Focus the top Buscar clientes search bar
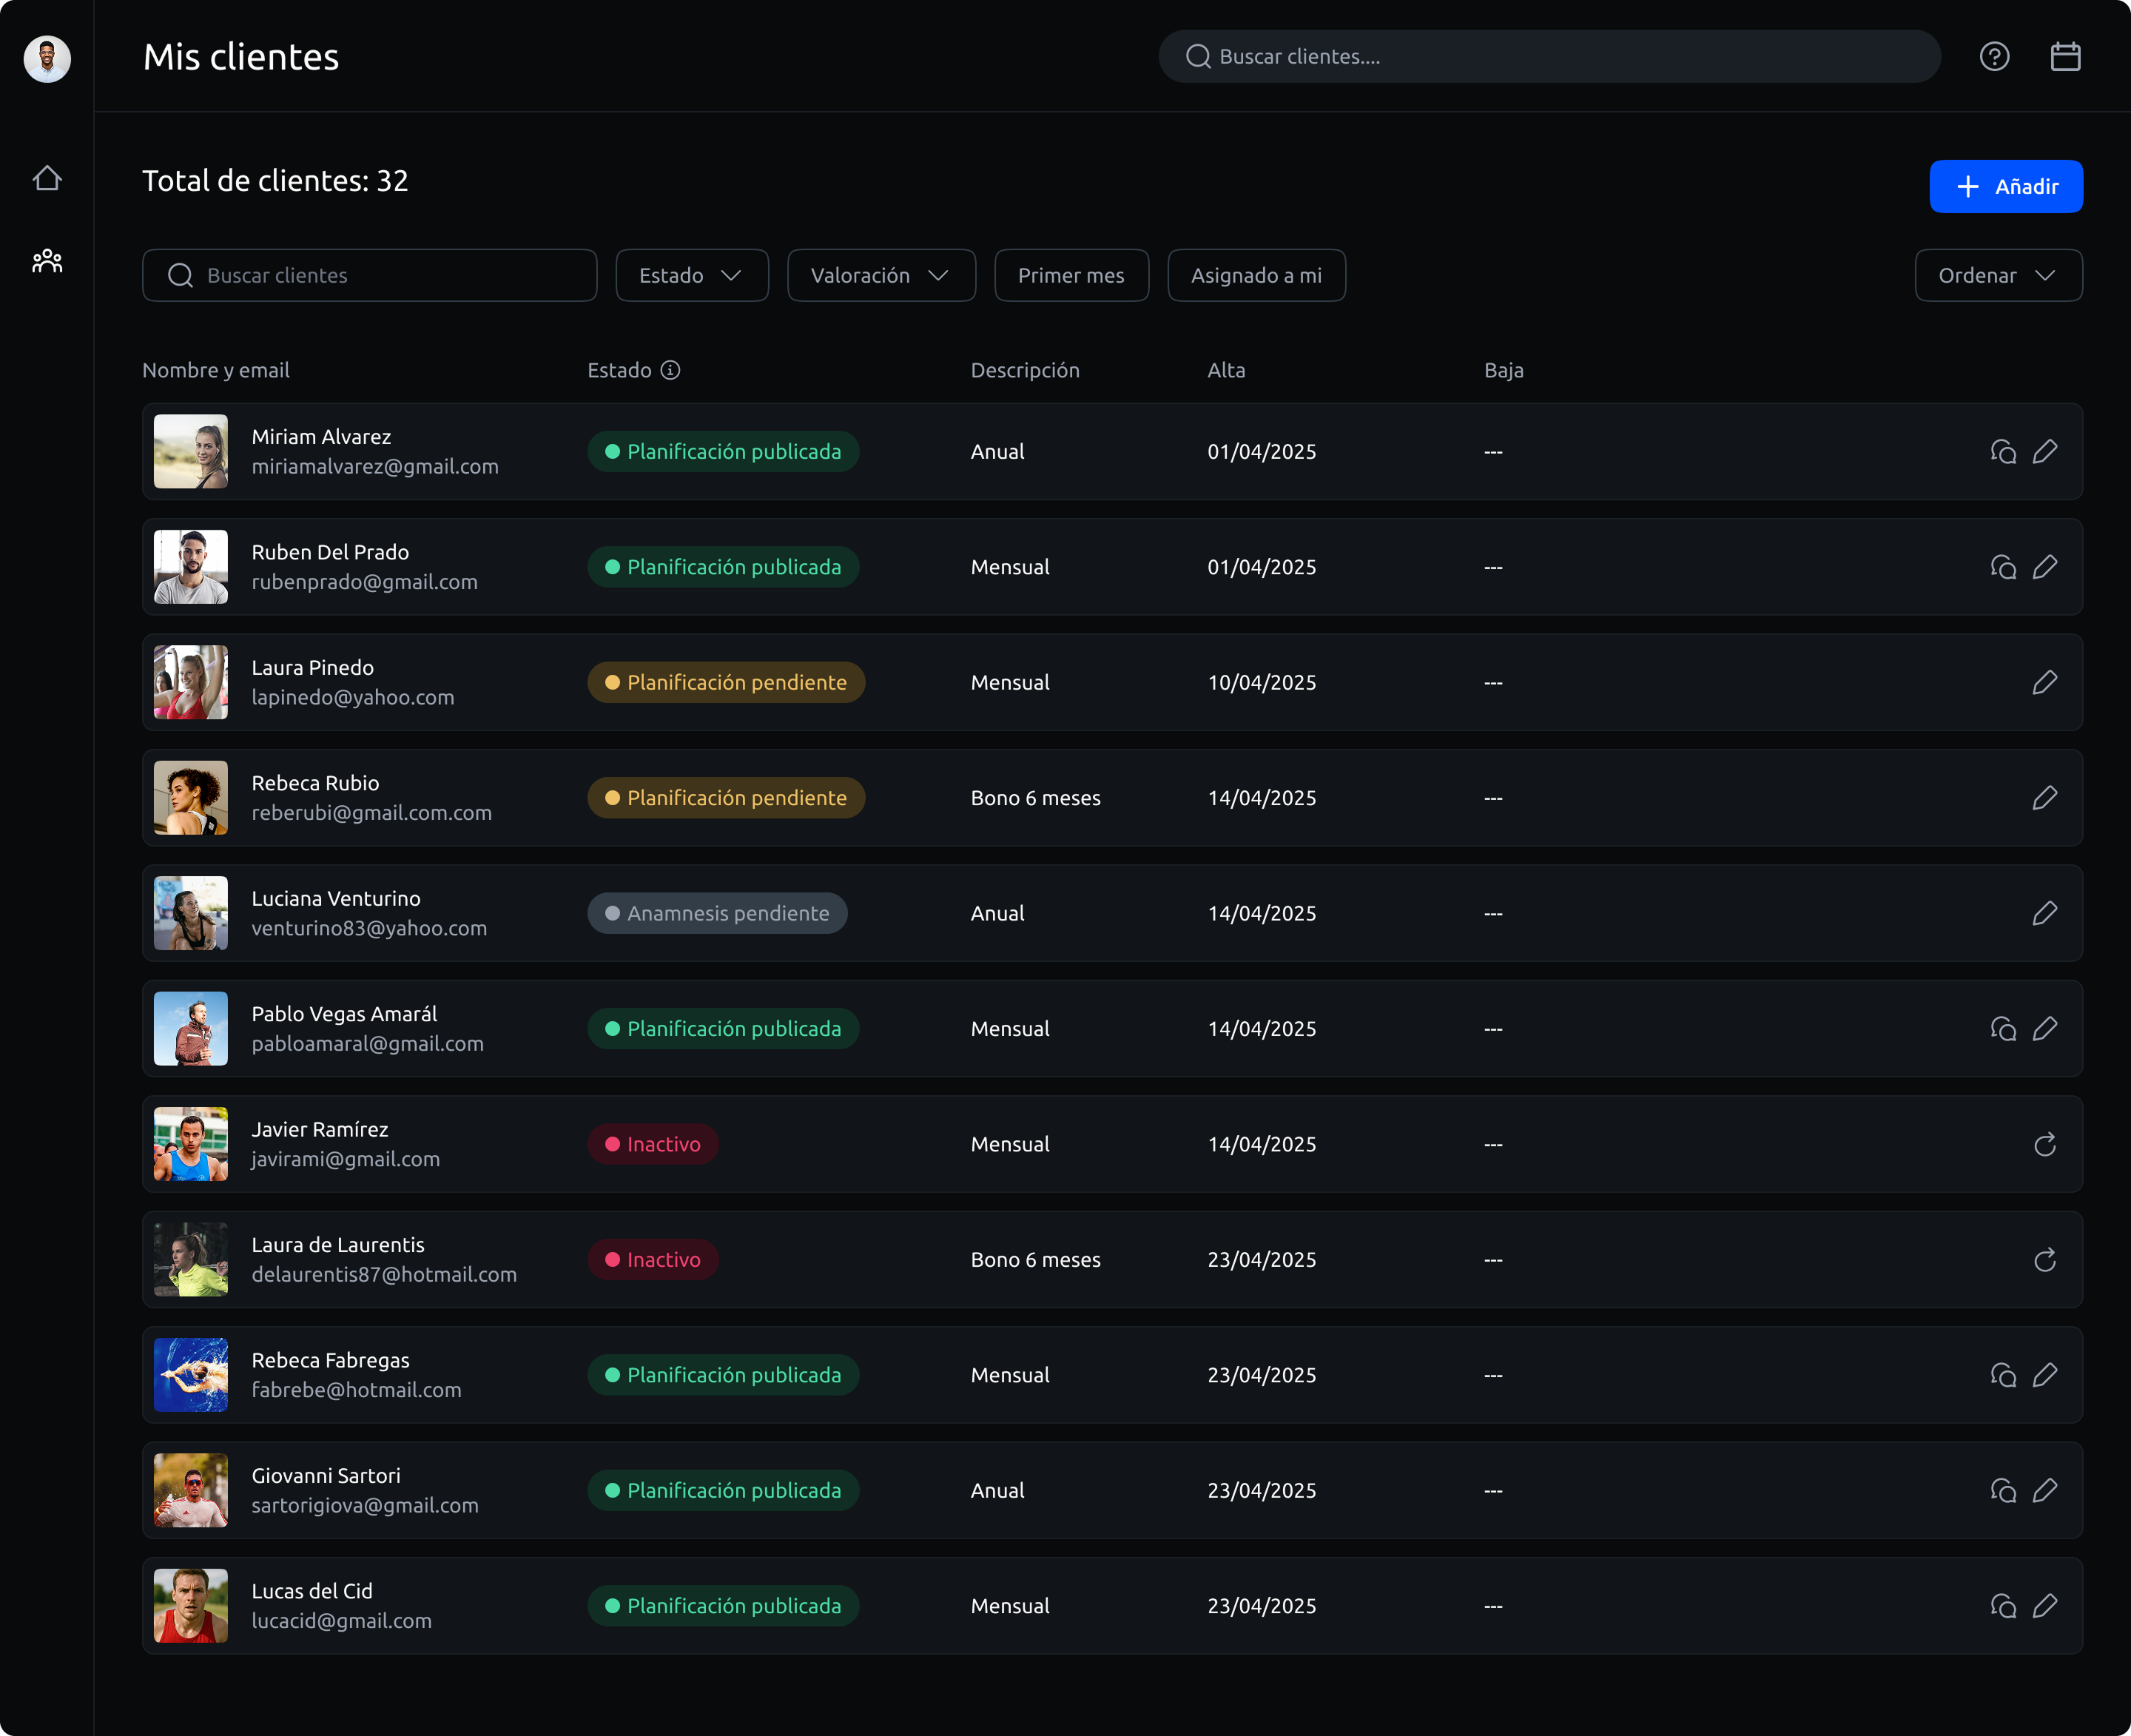 (1549, 56)
